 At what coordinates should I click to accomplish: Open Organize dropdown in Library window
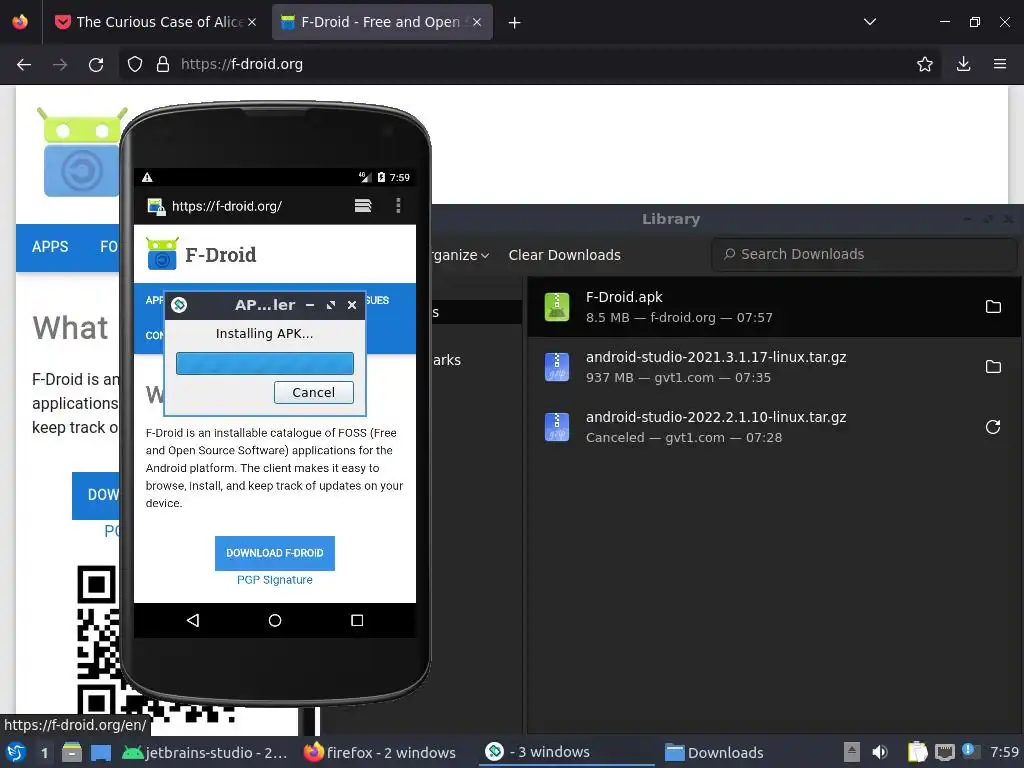tap(460, 255)
